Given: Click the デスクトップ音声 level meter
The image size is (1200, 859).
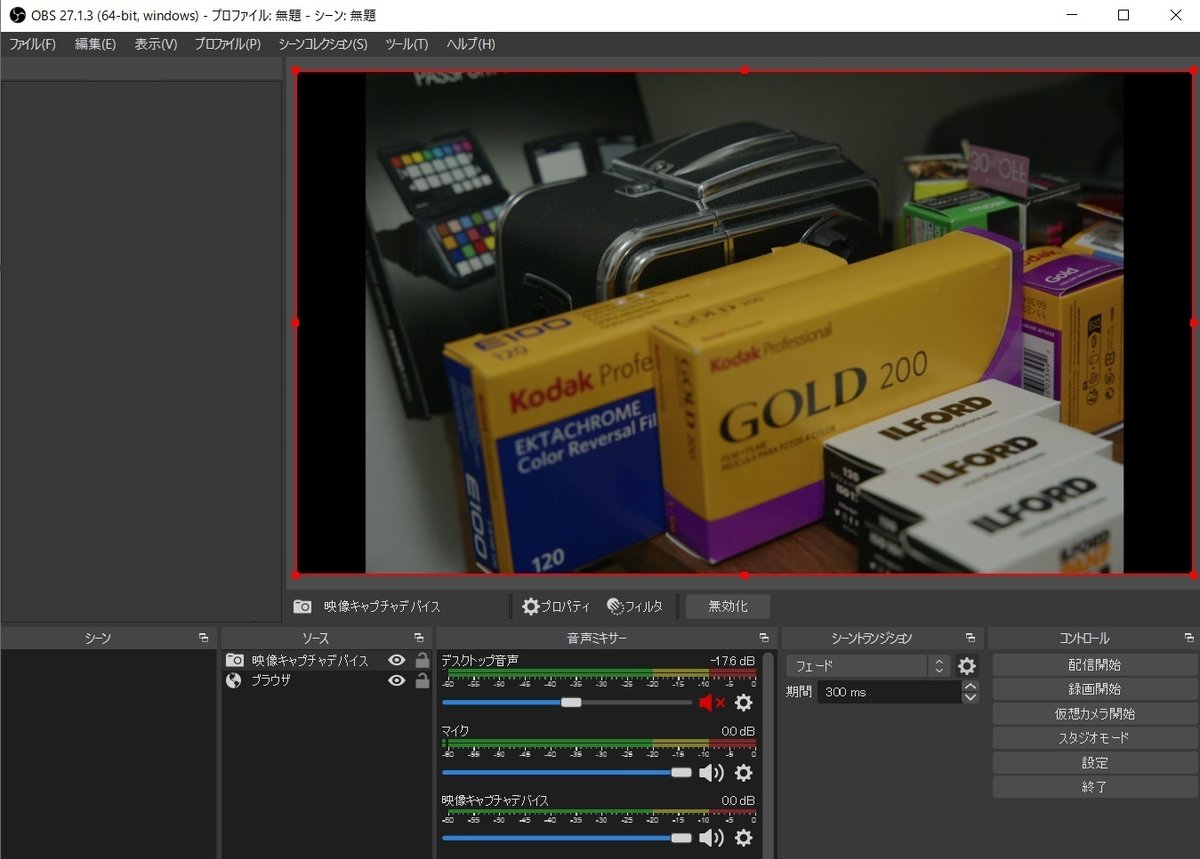Looking at the screenshot, I should (598, 672).
